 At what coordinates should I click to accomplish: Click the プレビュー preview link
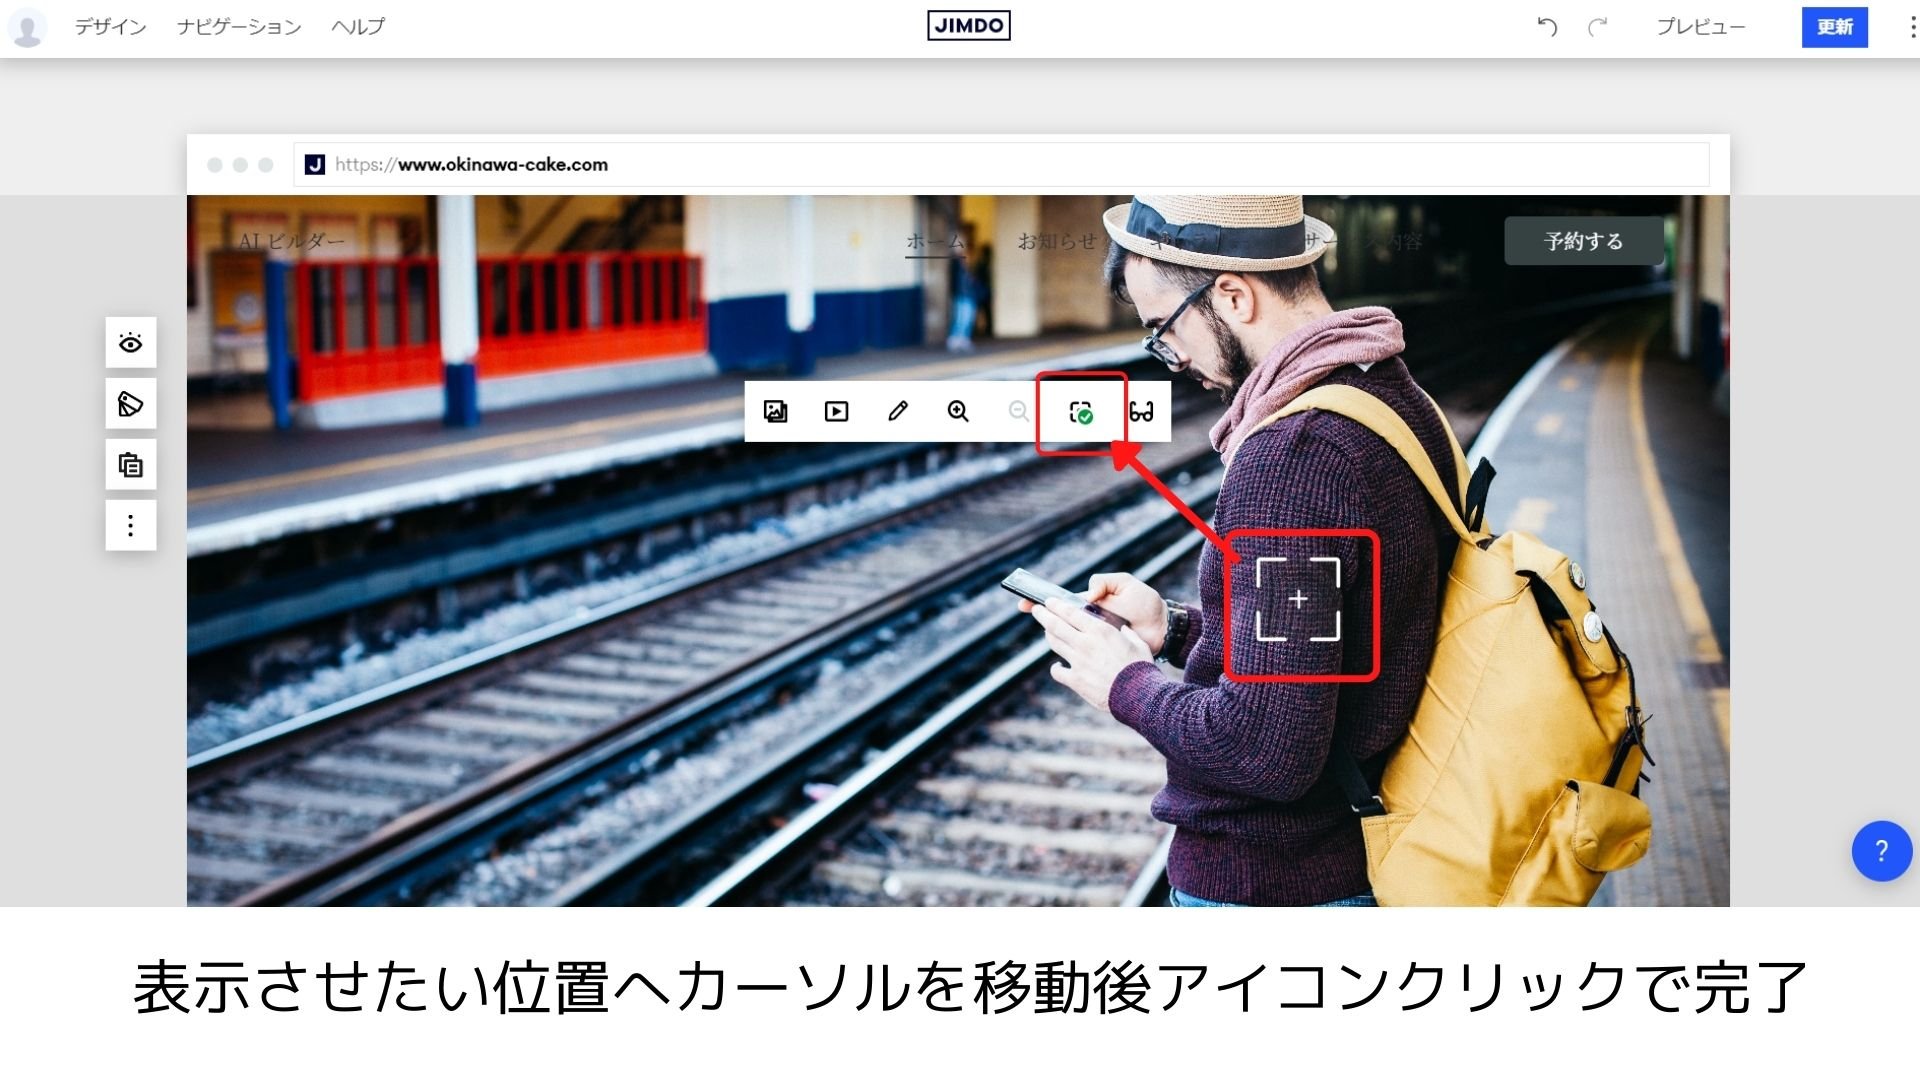1700,27
